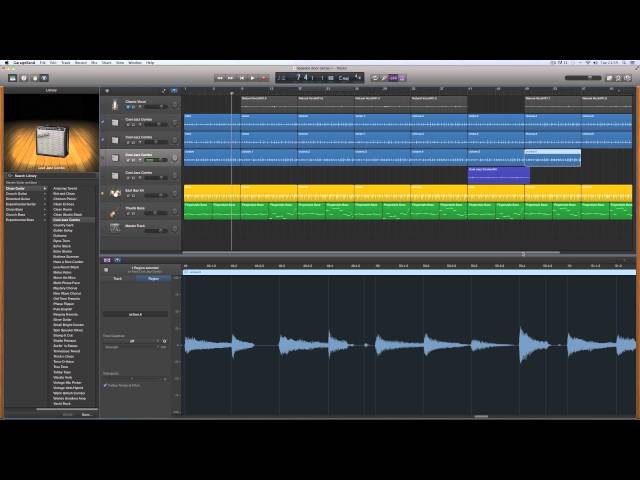Start recording with the red Record button
The height and width of the screenshot is (480, 640).
(x=264, y=78)
